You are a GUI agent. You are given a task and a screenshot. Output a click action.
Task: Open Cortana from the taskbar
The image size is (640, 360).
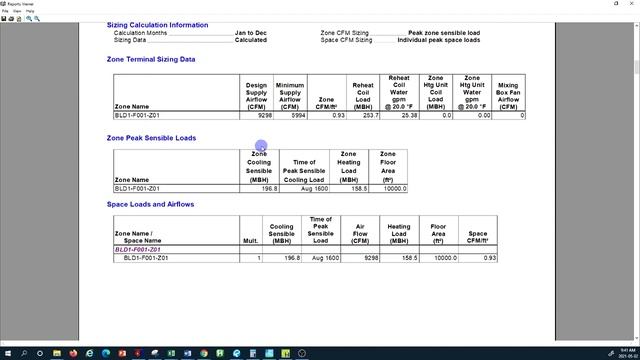tap(40, 353)
